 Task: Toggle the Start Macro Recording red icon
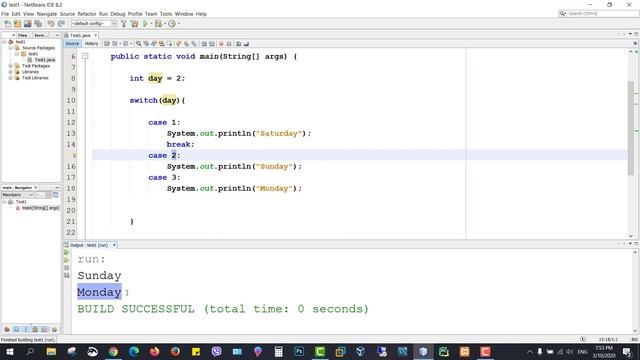[221, 44]
